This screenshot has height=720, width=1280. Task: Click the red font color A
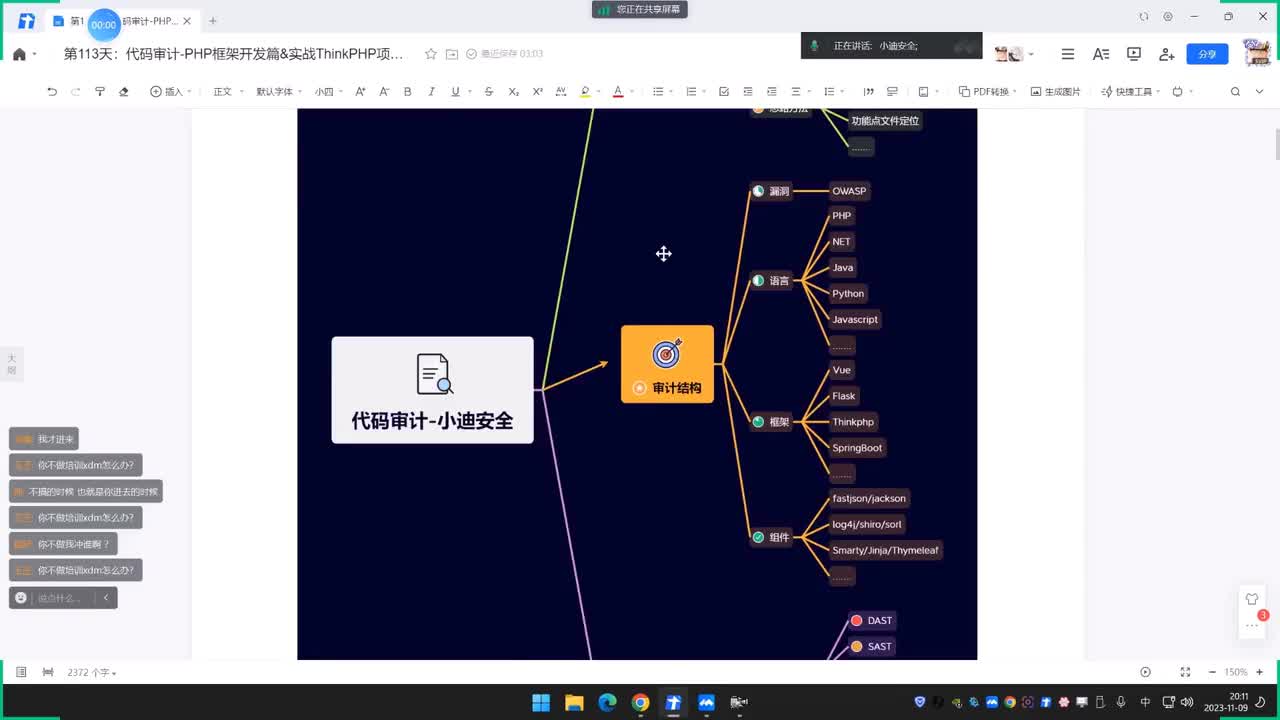click(617, 91)
